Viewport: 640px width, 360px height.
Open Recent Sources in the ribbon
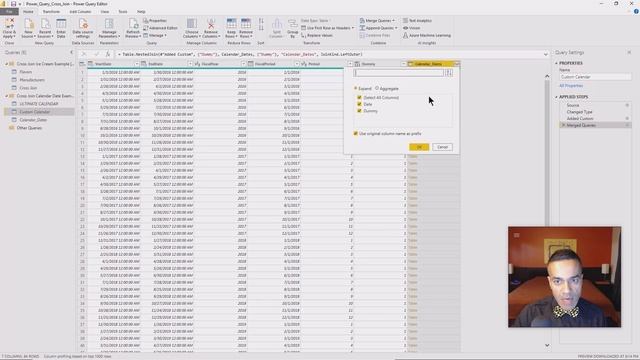pyautogui.click(x=45, y=28)
